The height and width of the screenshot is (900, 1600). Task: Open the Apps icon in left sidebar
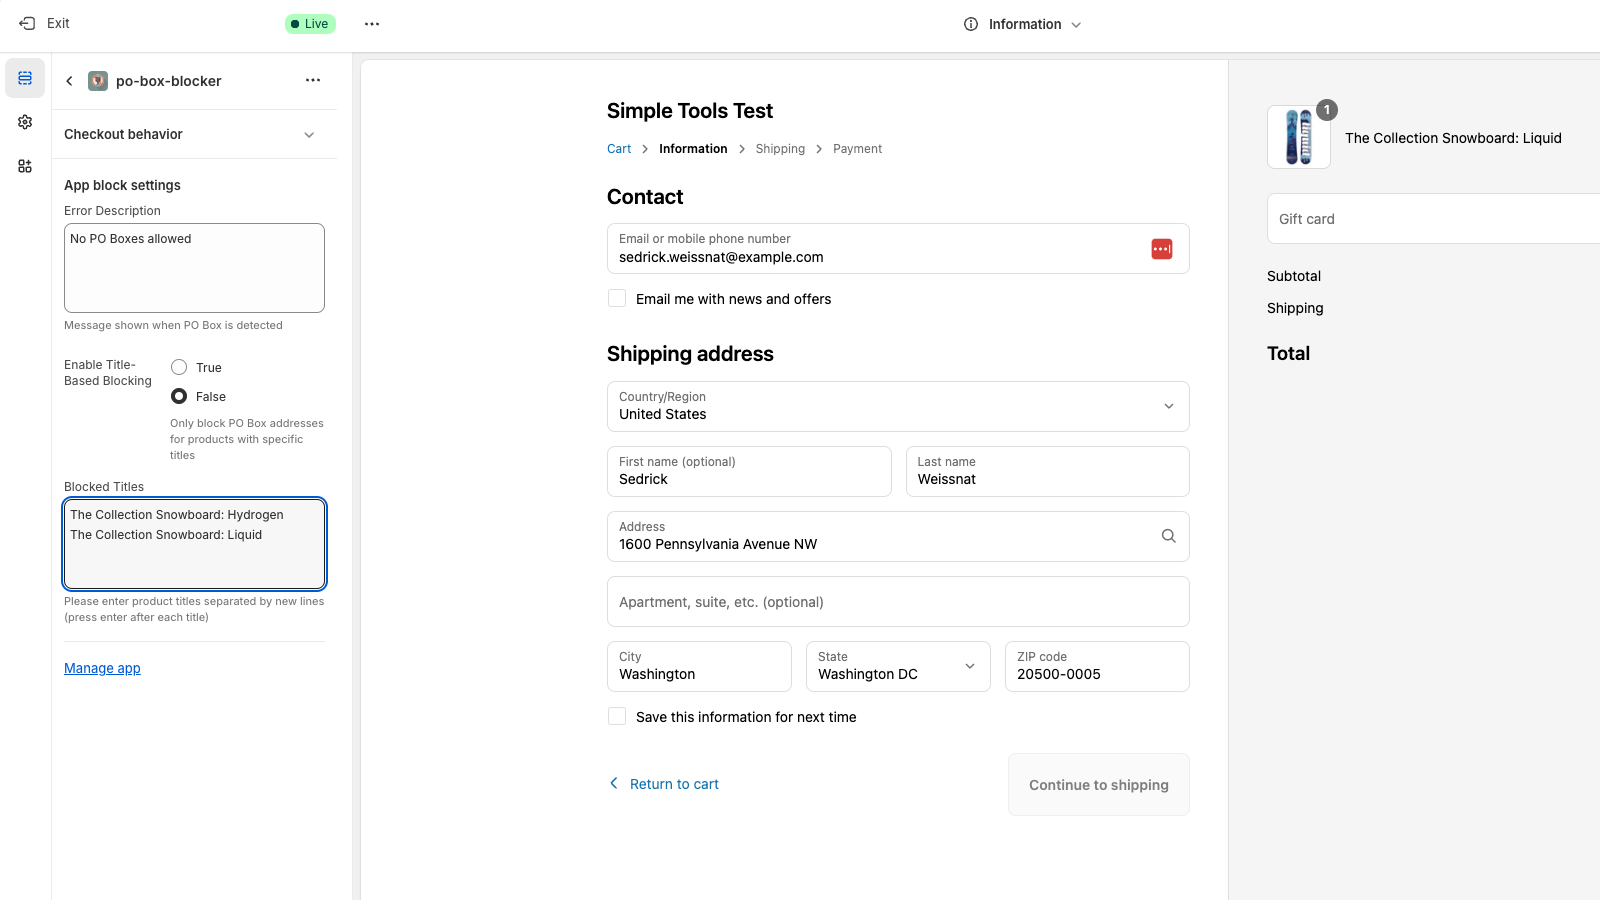[25, 166]
